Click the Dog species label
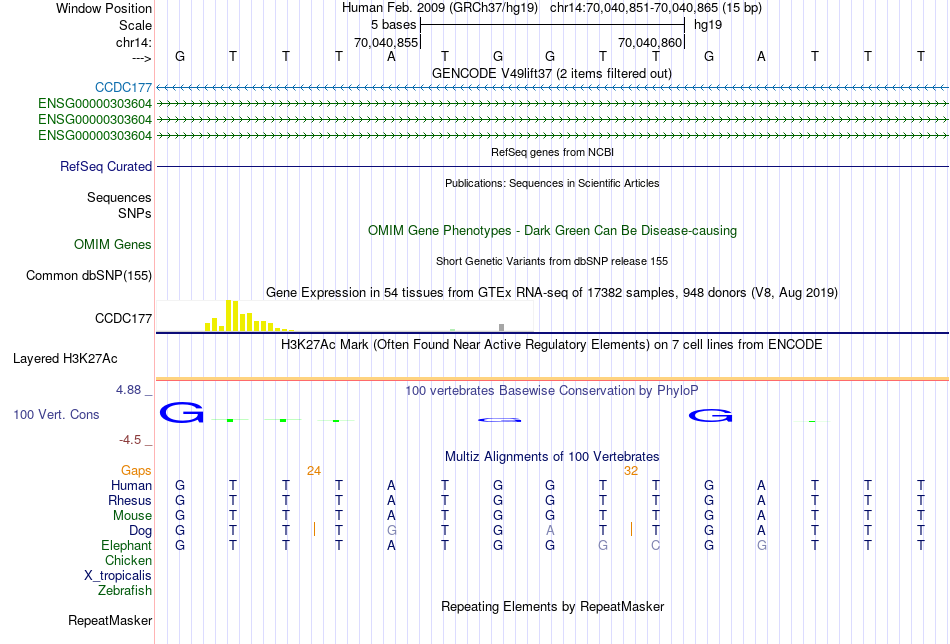 pyautogui.click(x=141, y=531)
